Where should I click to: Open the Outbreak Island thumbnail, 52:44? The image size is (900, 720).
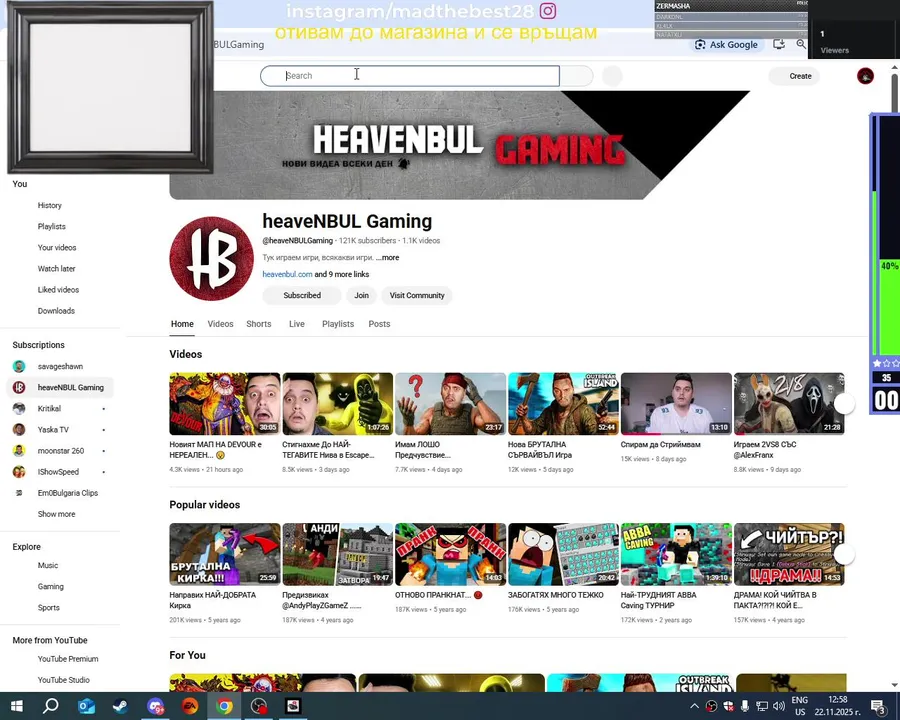[x=563, y=404]
